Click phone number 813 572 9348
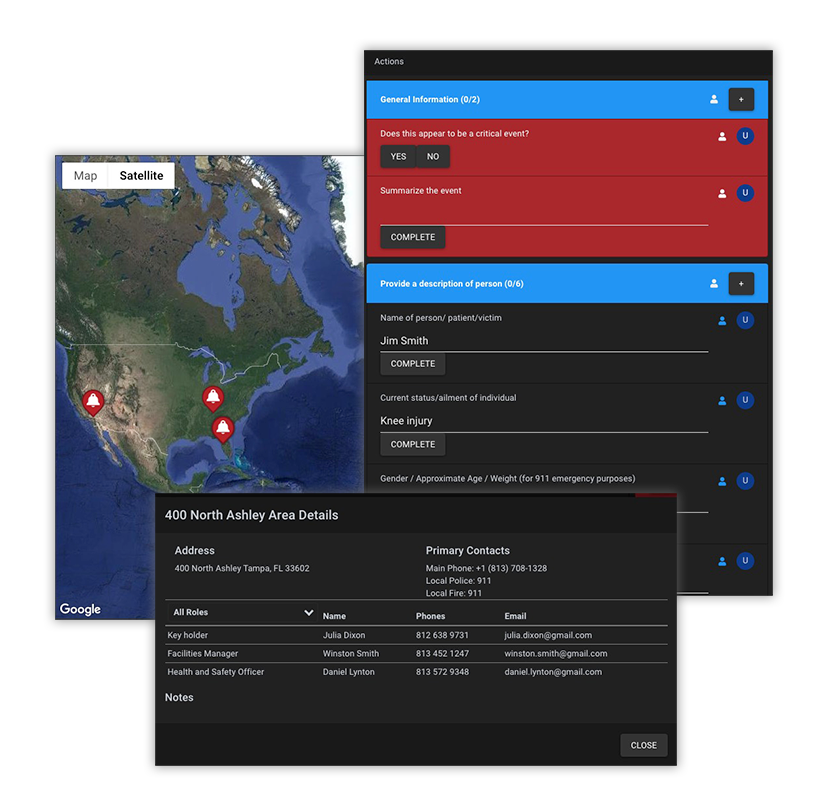 [x=442, y=672]
